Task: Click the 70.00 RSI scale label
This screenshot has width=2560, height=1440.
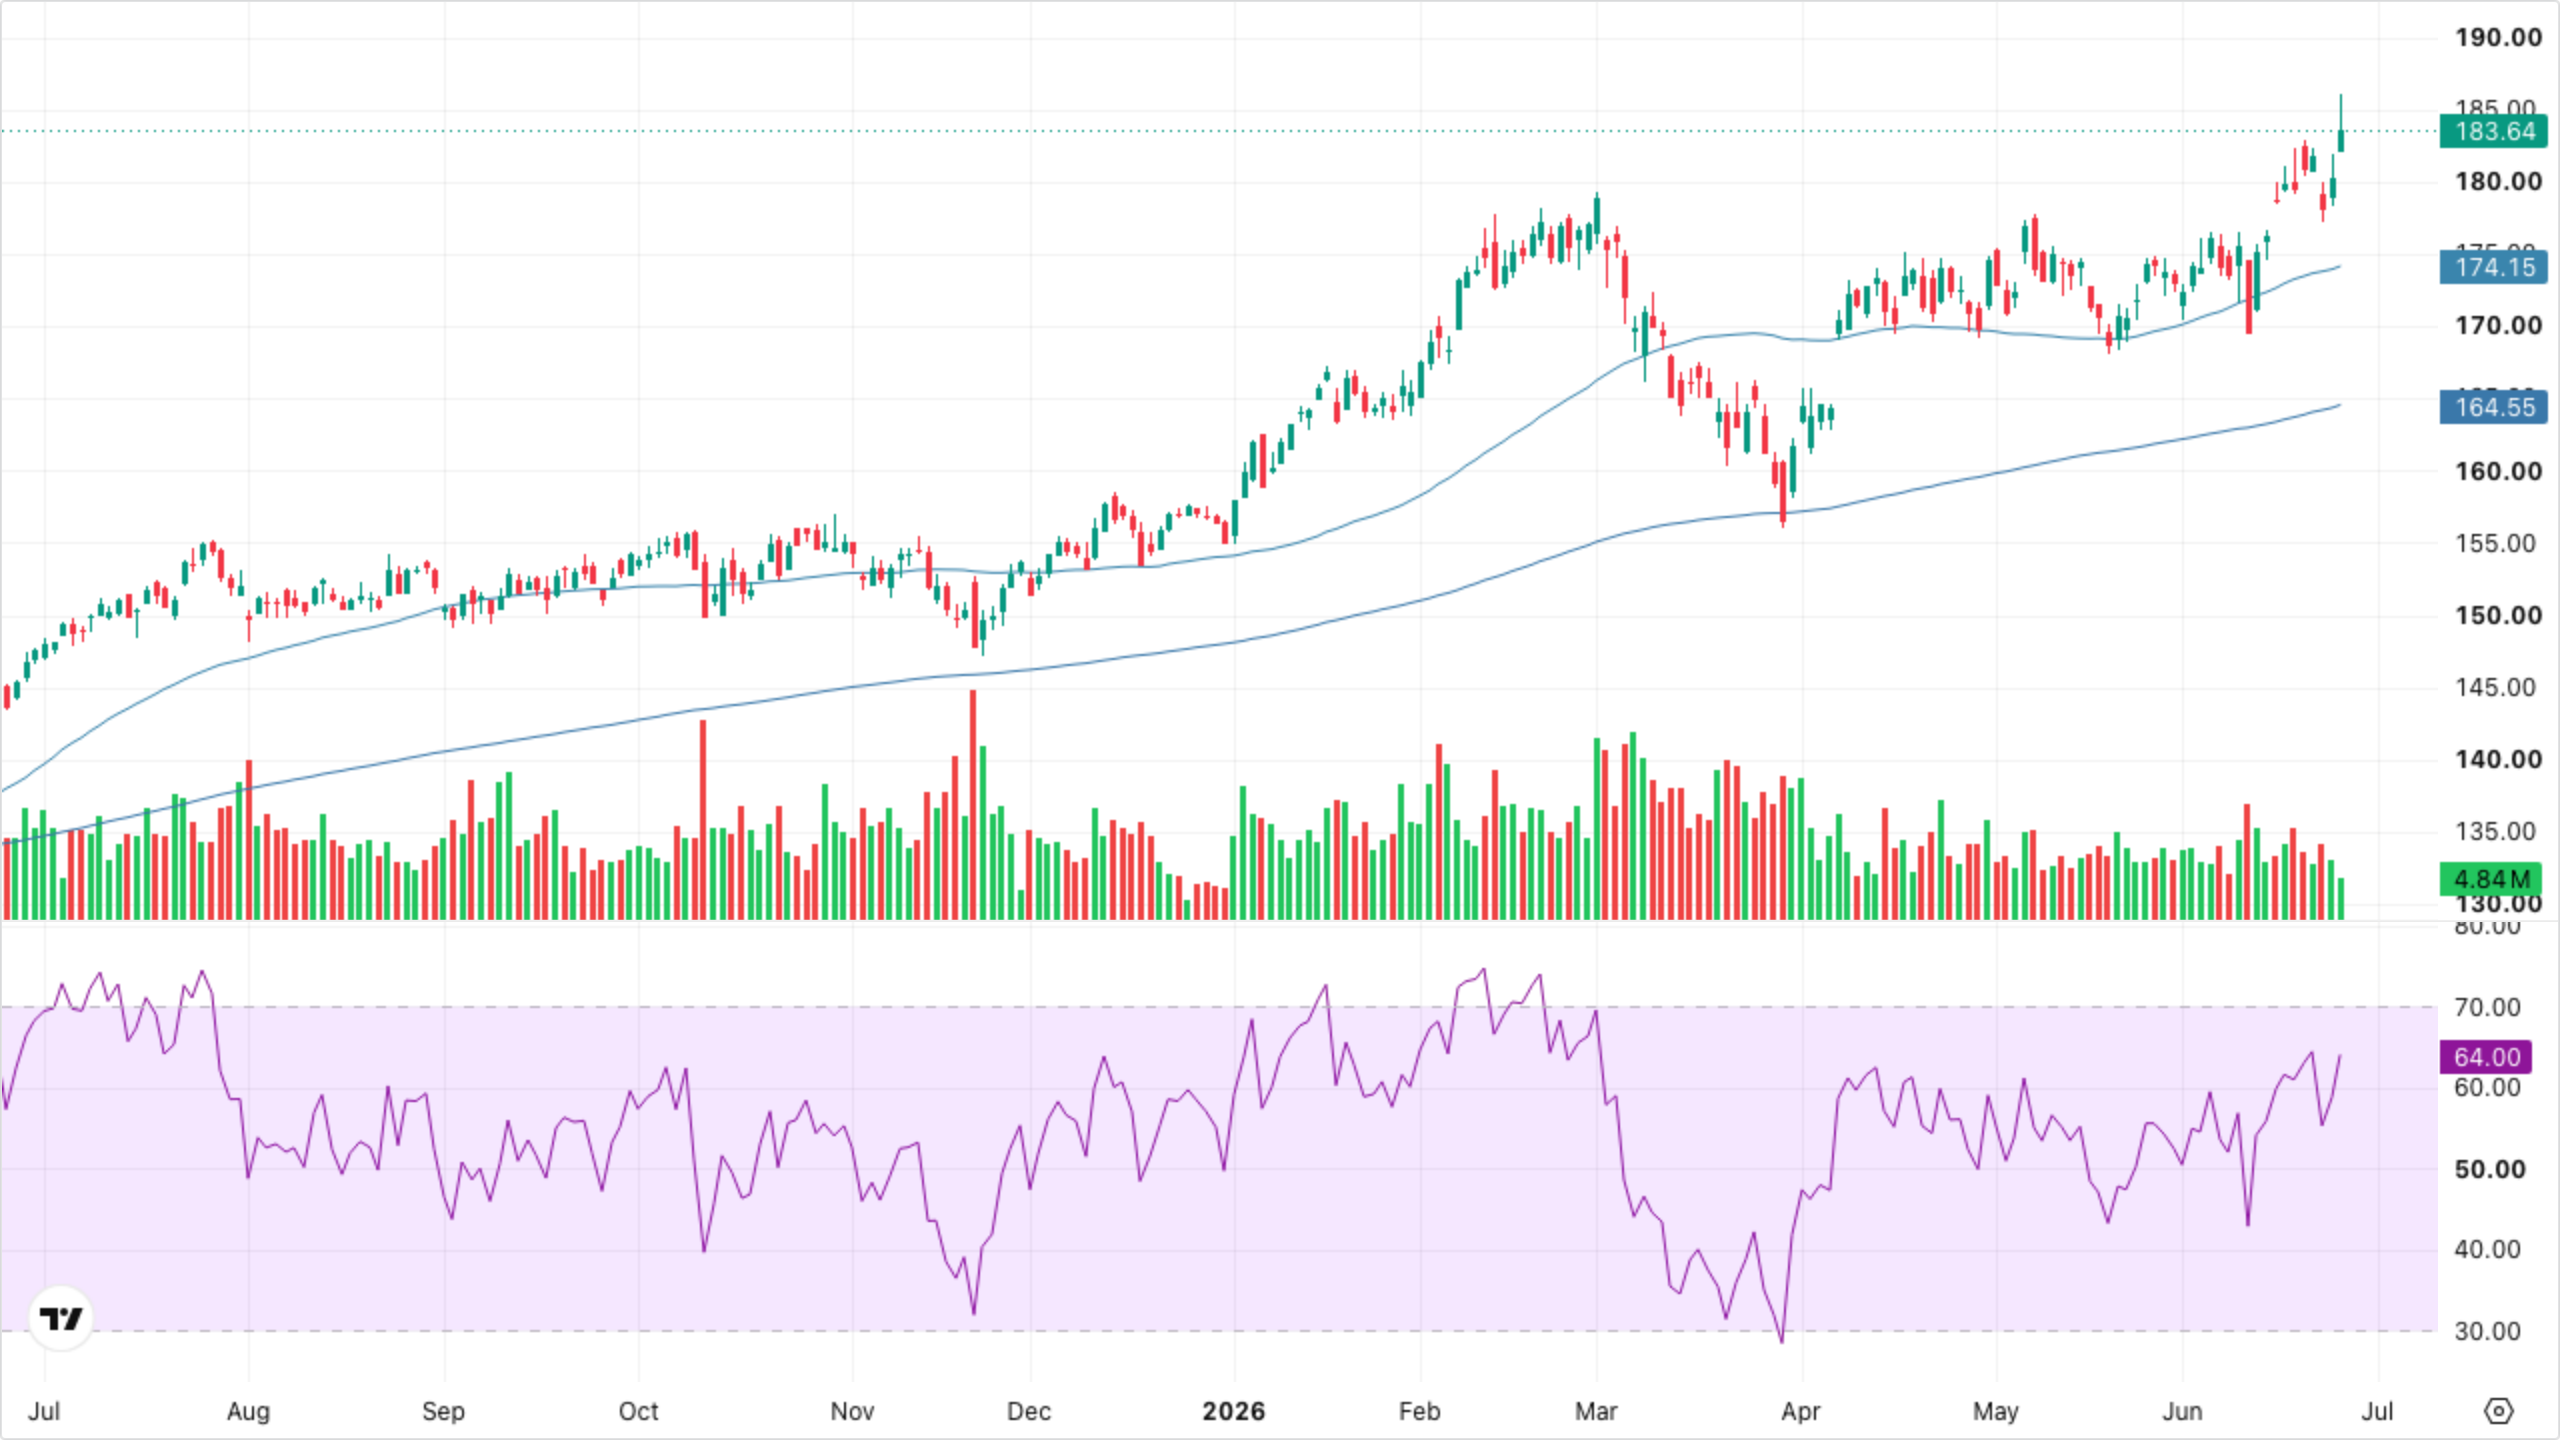Action: pyautogui.click(x=2487, y=1007)
